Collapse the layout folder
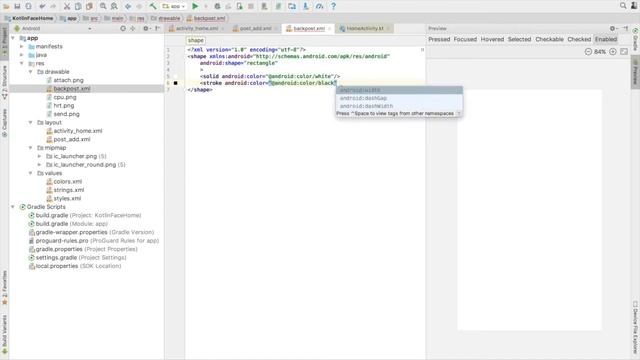This screenshot has height=360, width=640. click(31, 122)
